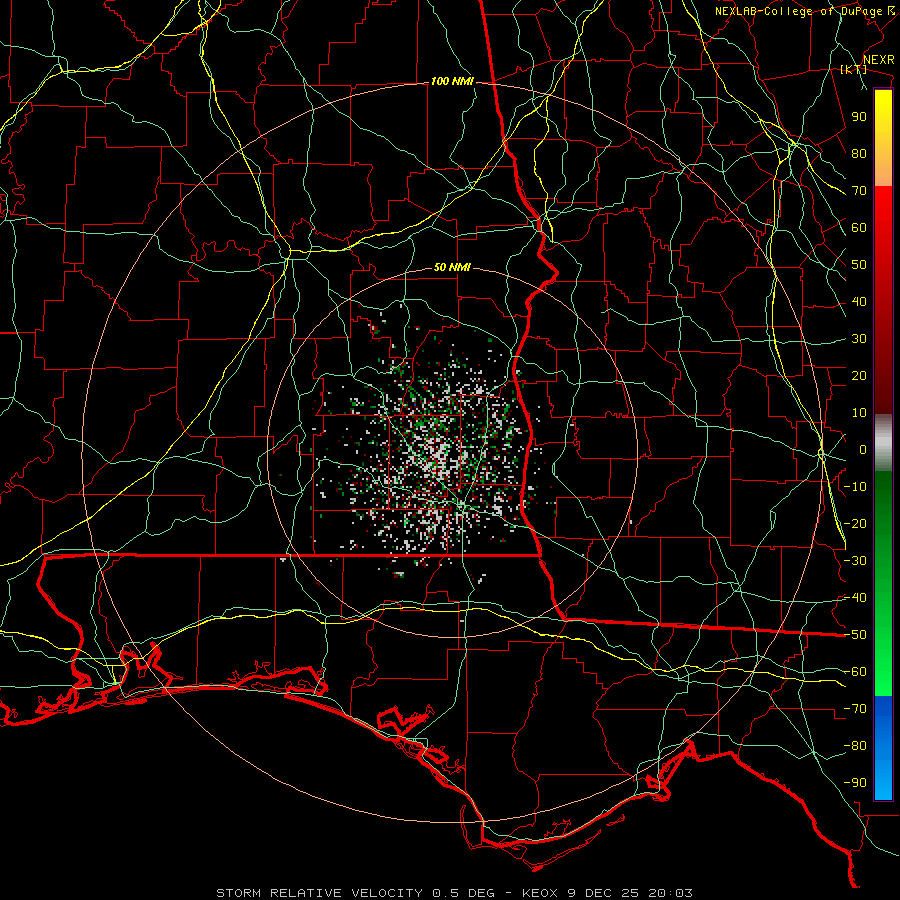Click the positive 50 legend value
The height and width of the screenshot is (900, 900).
[859, 265]
